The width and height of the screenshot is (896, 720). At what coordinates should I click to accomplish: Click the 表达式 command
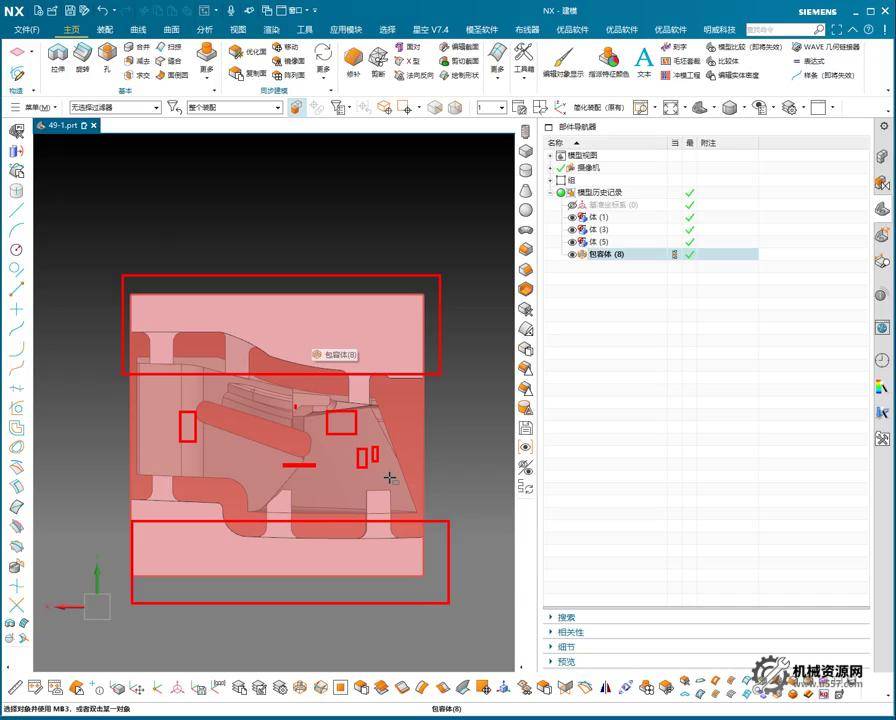click(814, 61)
